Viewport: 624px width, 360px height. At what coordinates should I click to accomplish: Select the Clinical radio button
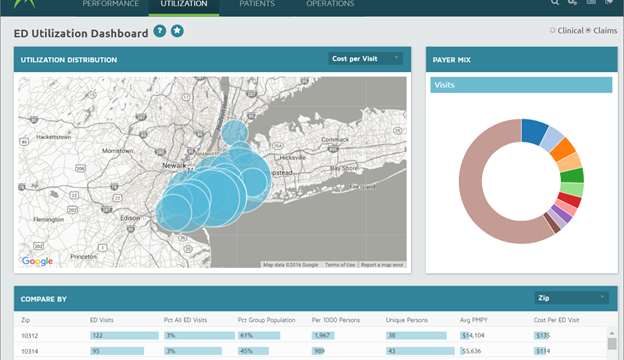(552, 30)
